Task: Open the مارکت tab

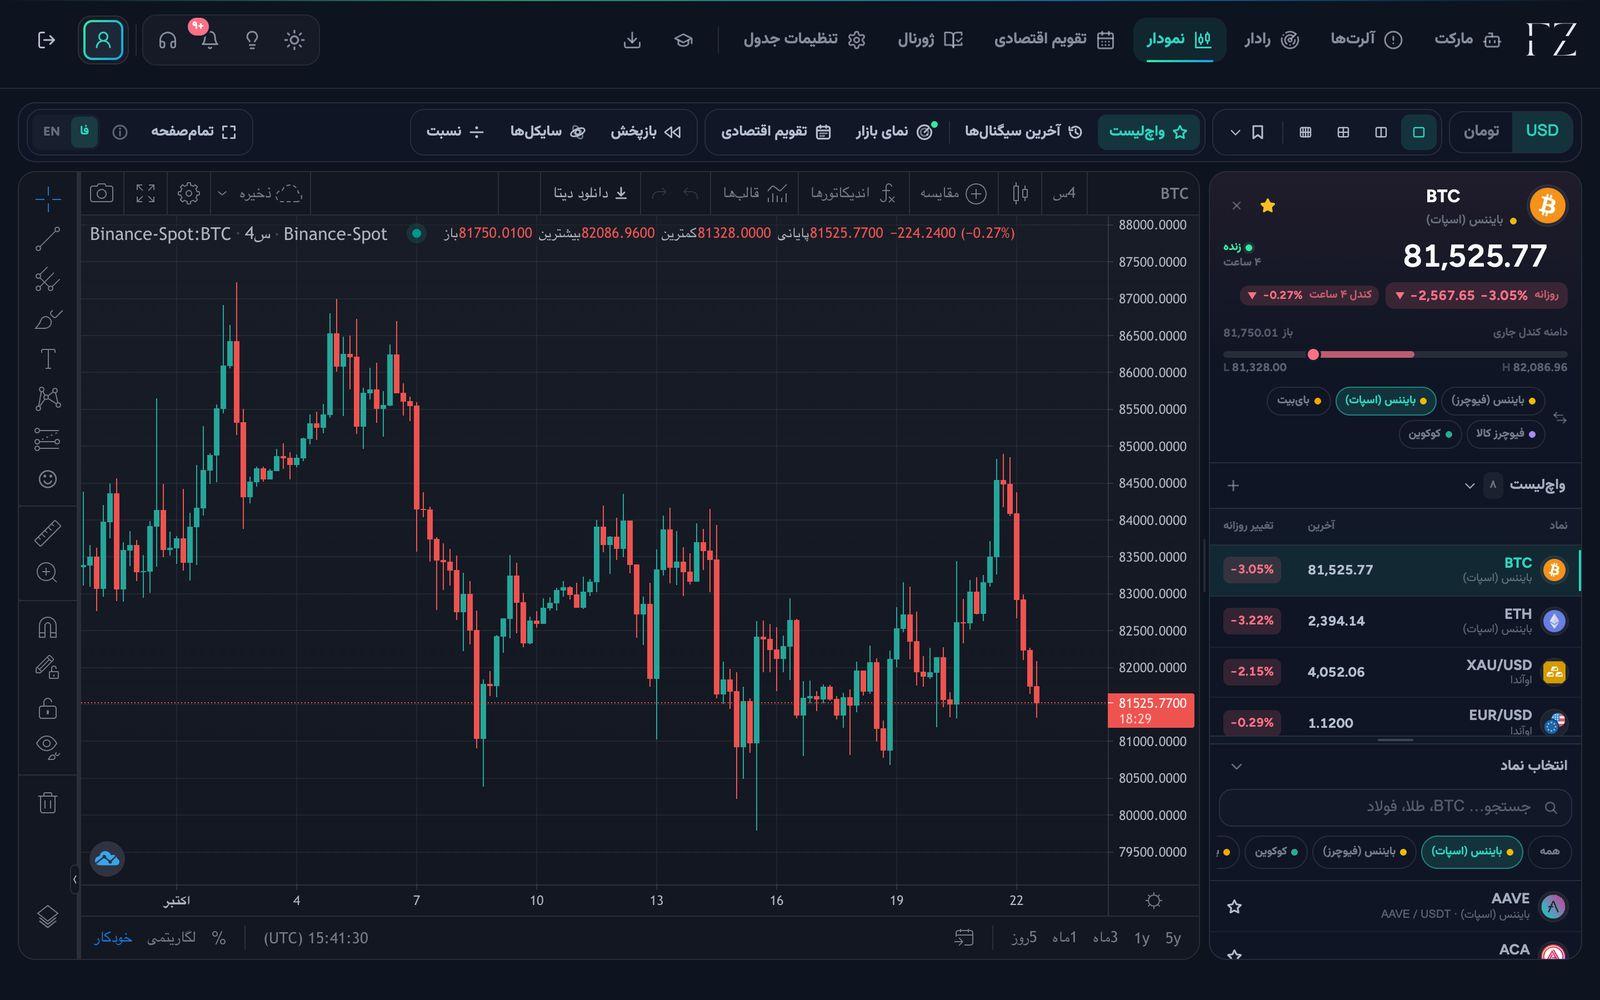Action: click(x=1468, y=39)
